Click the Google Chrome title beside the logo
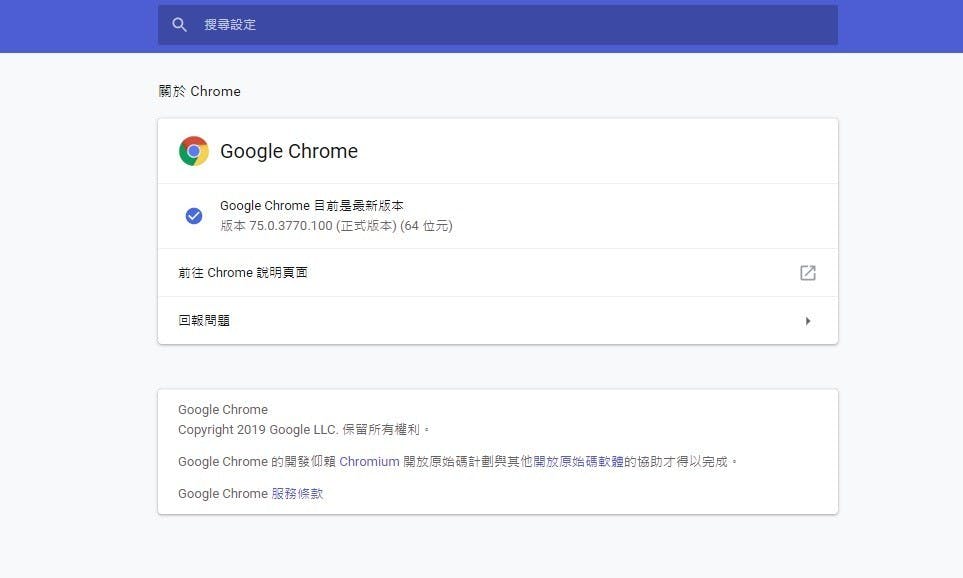Viewport: 963px width, 578px height. coord(289,151)
